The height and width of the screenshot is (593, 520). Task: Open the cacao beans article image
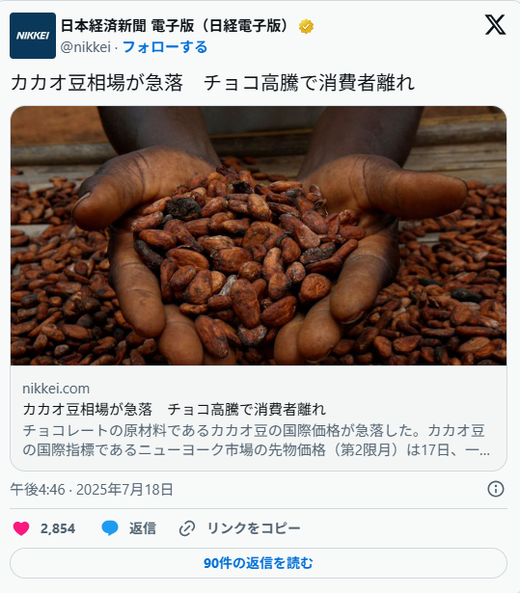259,236
